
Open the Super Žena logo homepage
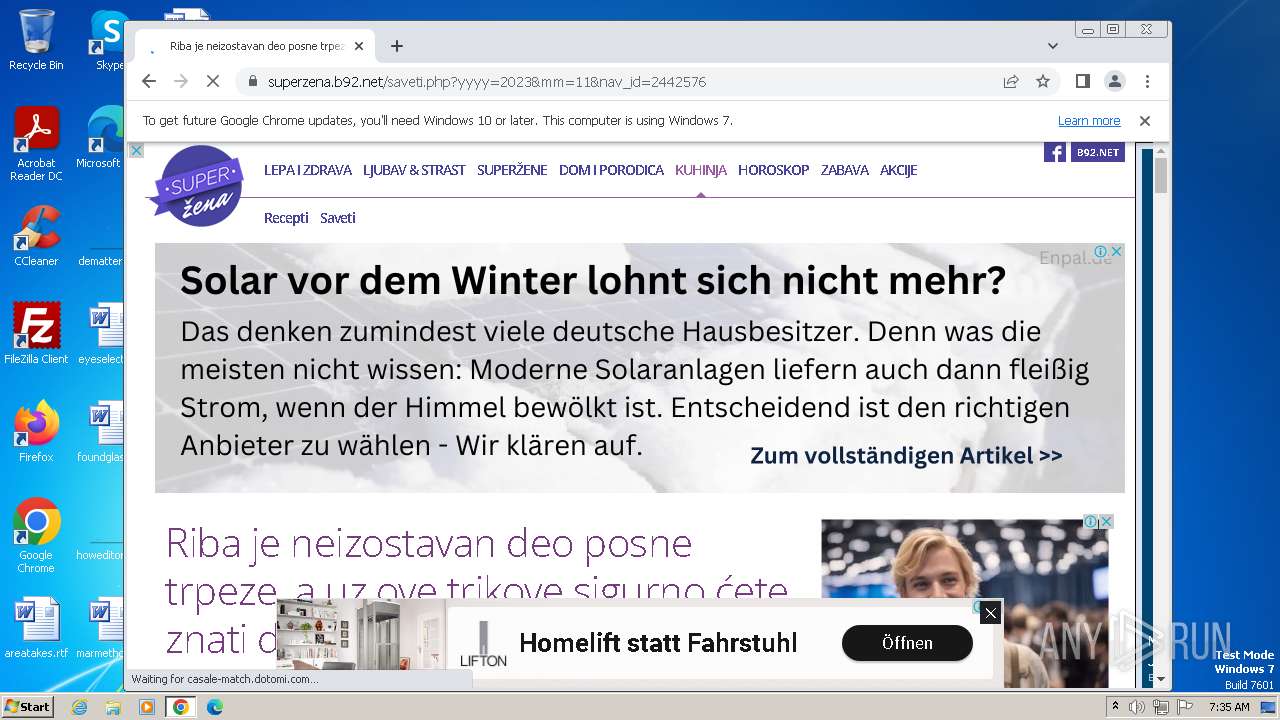(197, 186)
